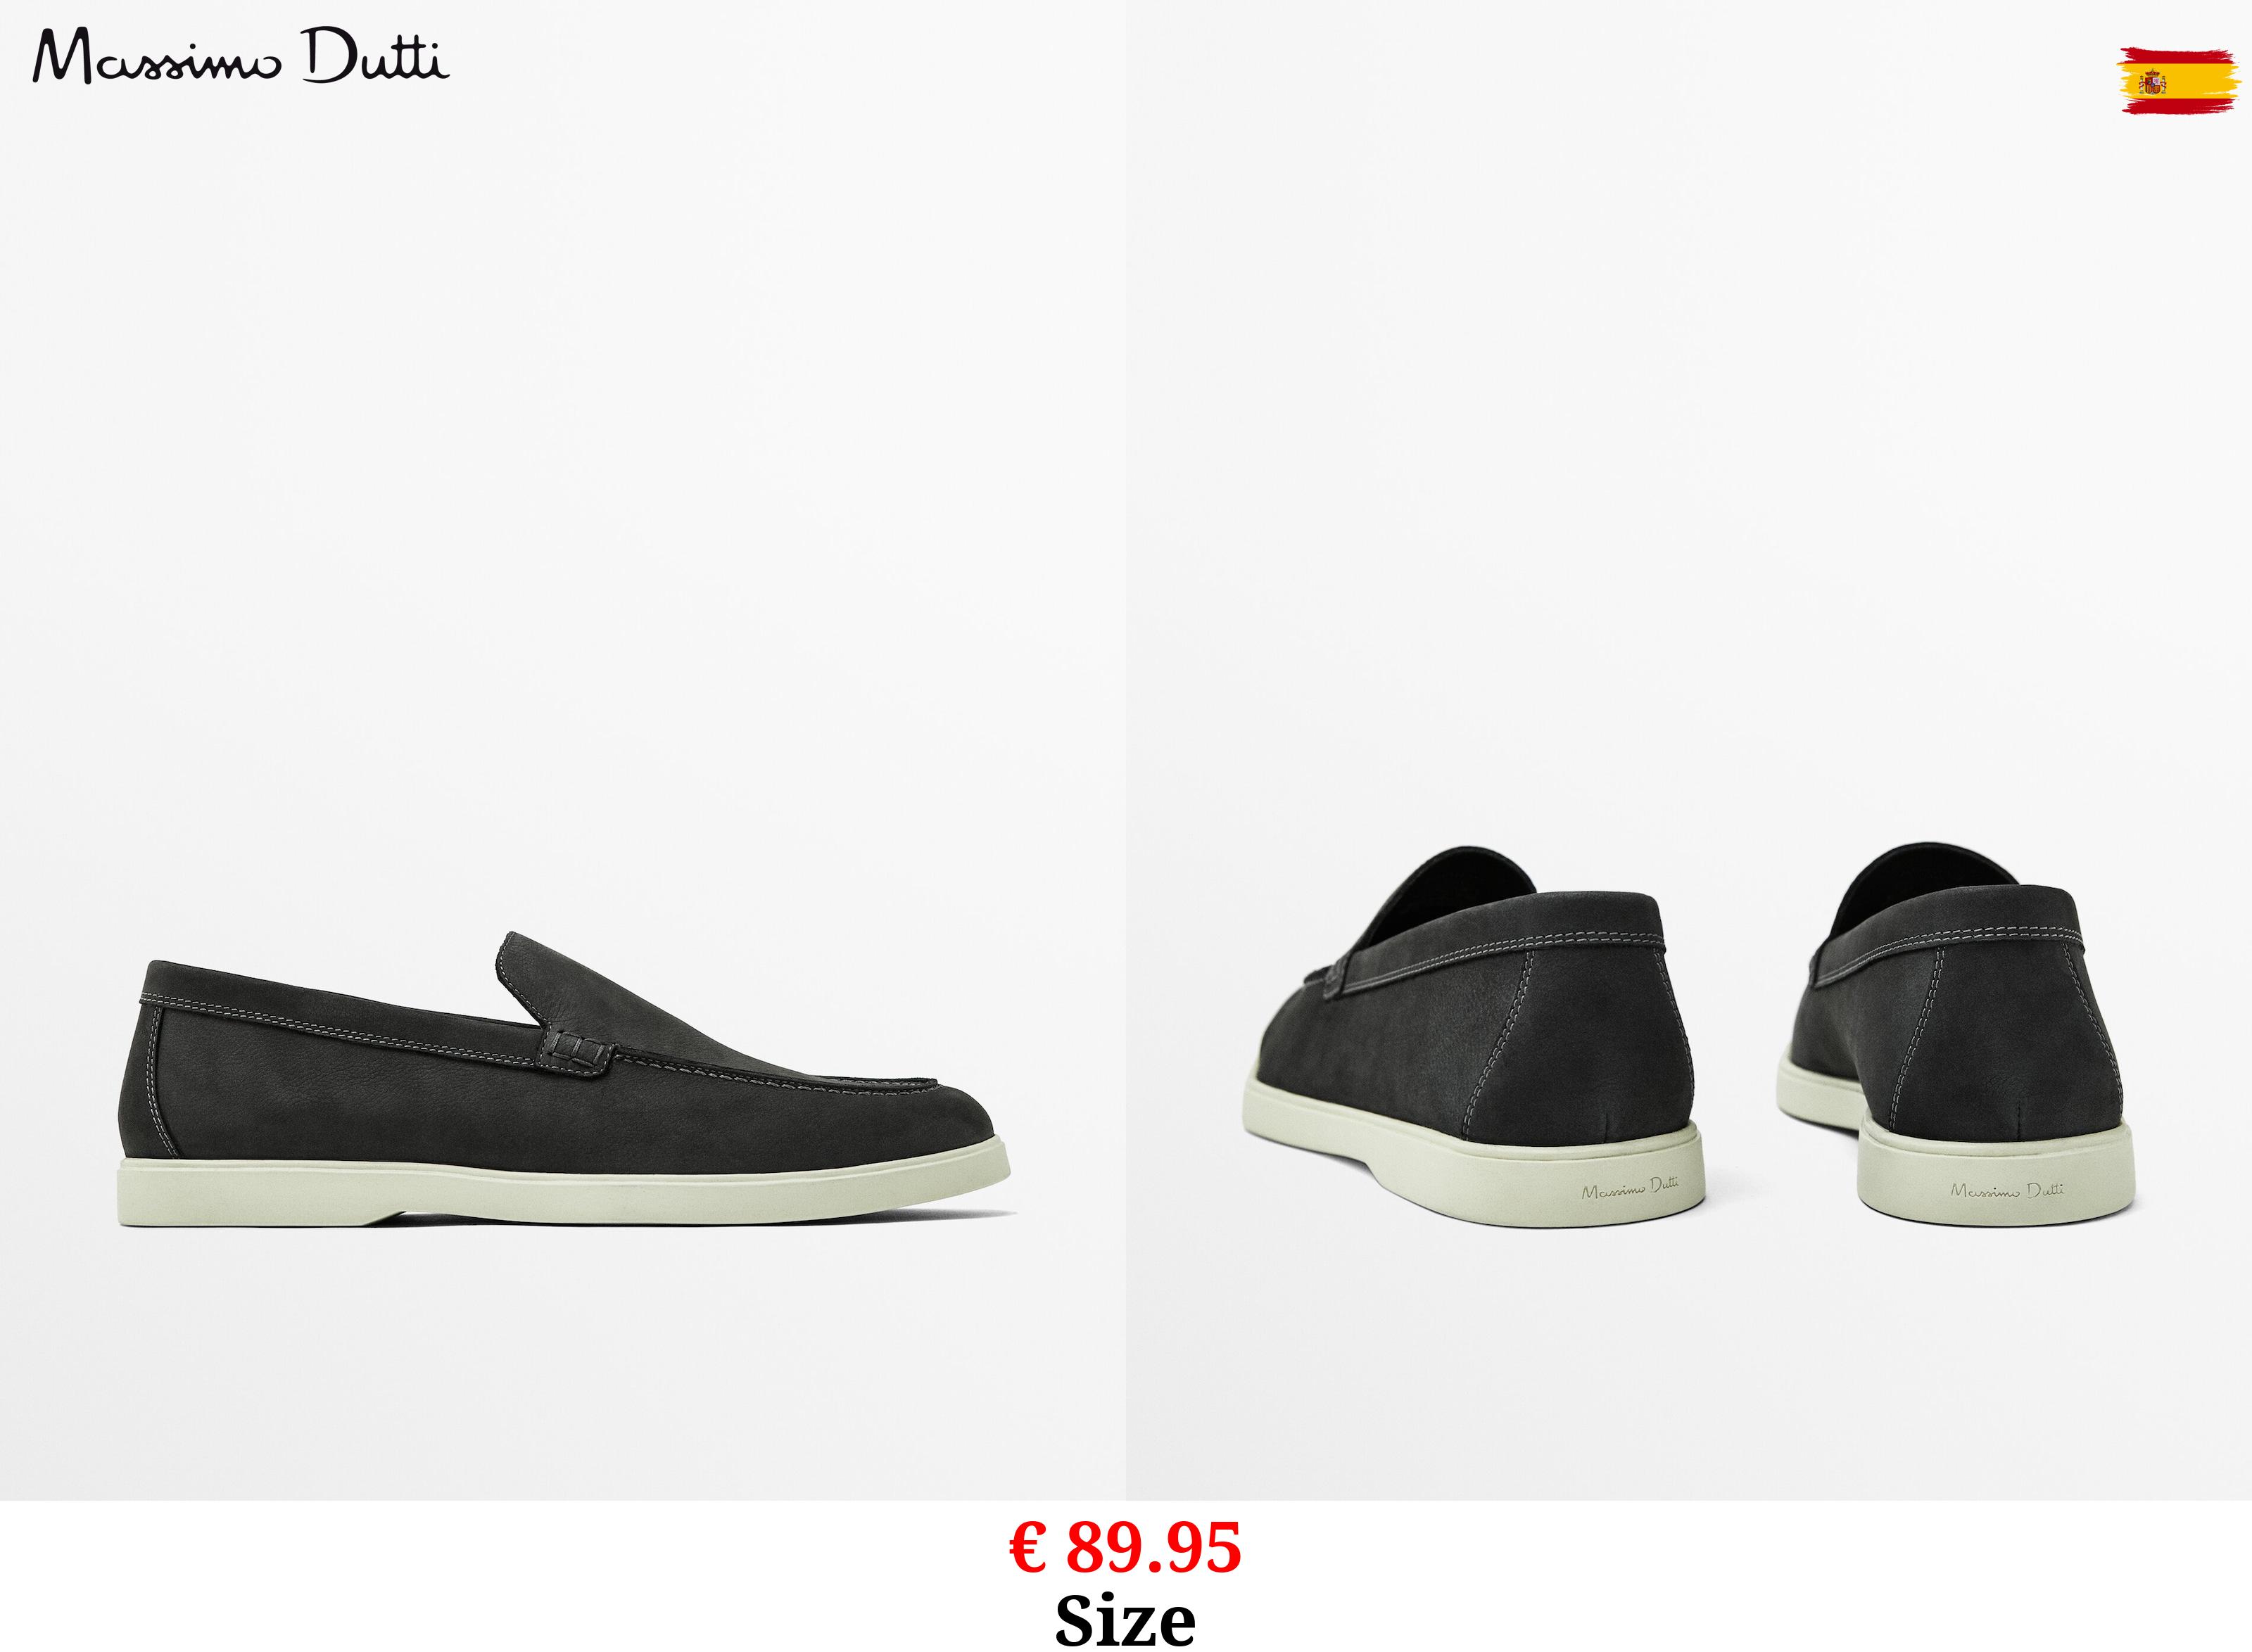Click the € 89.95 price
Viewport: 2252px width, 1652px height.
[x=1125, y=1548]
